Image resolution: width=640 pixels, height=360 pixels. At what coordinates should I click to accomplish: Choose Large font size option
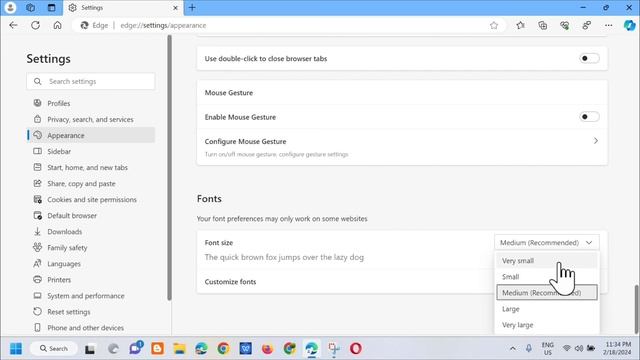547,309
